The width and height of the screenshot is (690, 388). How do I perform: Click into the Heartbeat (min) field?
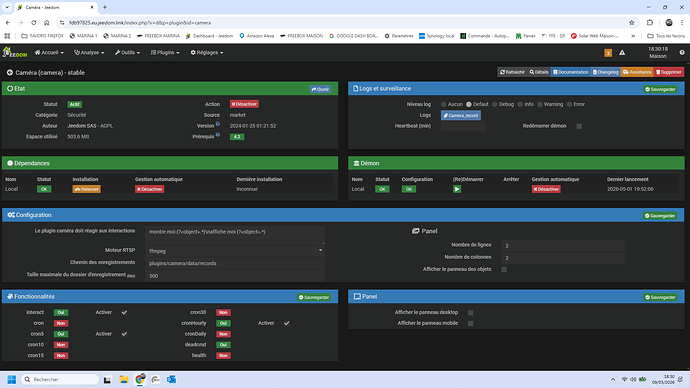coord(463,126)
